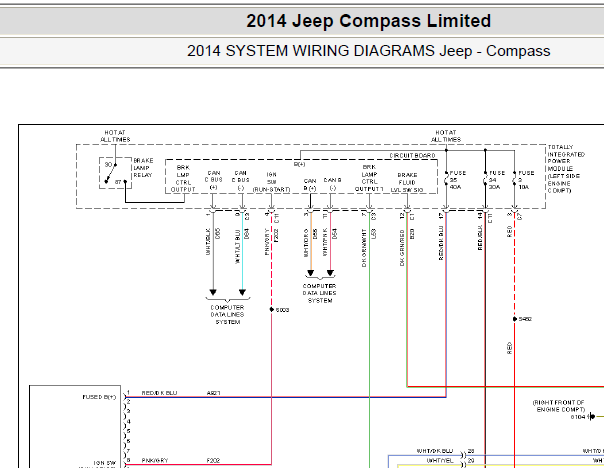The image size is (604, 468).
Task: Click ground label "G104"
Action: [578, 417]
